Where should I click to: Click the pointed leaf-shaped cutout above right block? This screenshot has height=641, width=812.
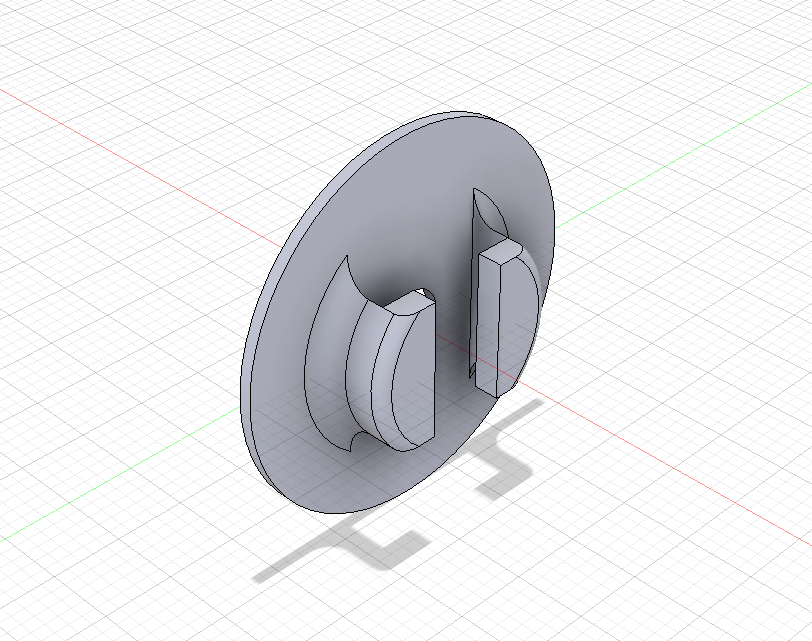(487, 210)
